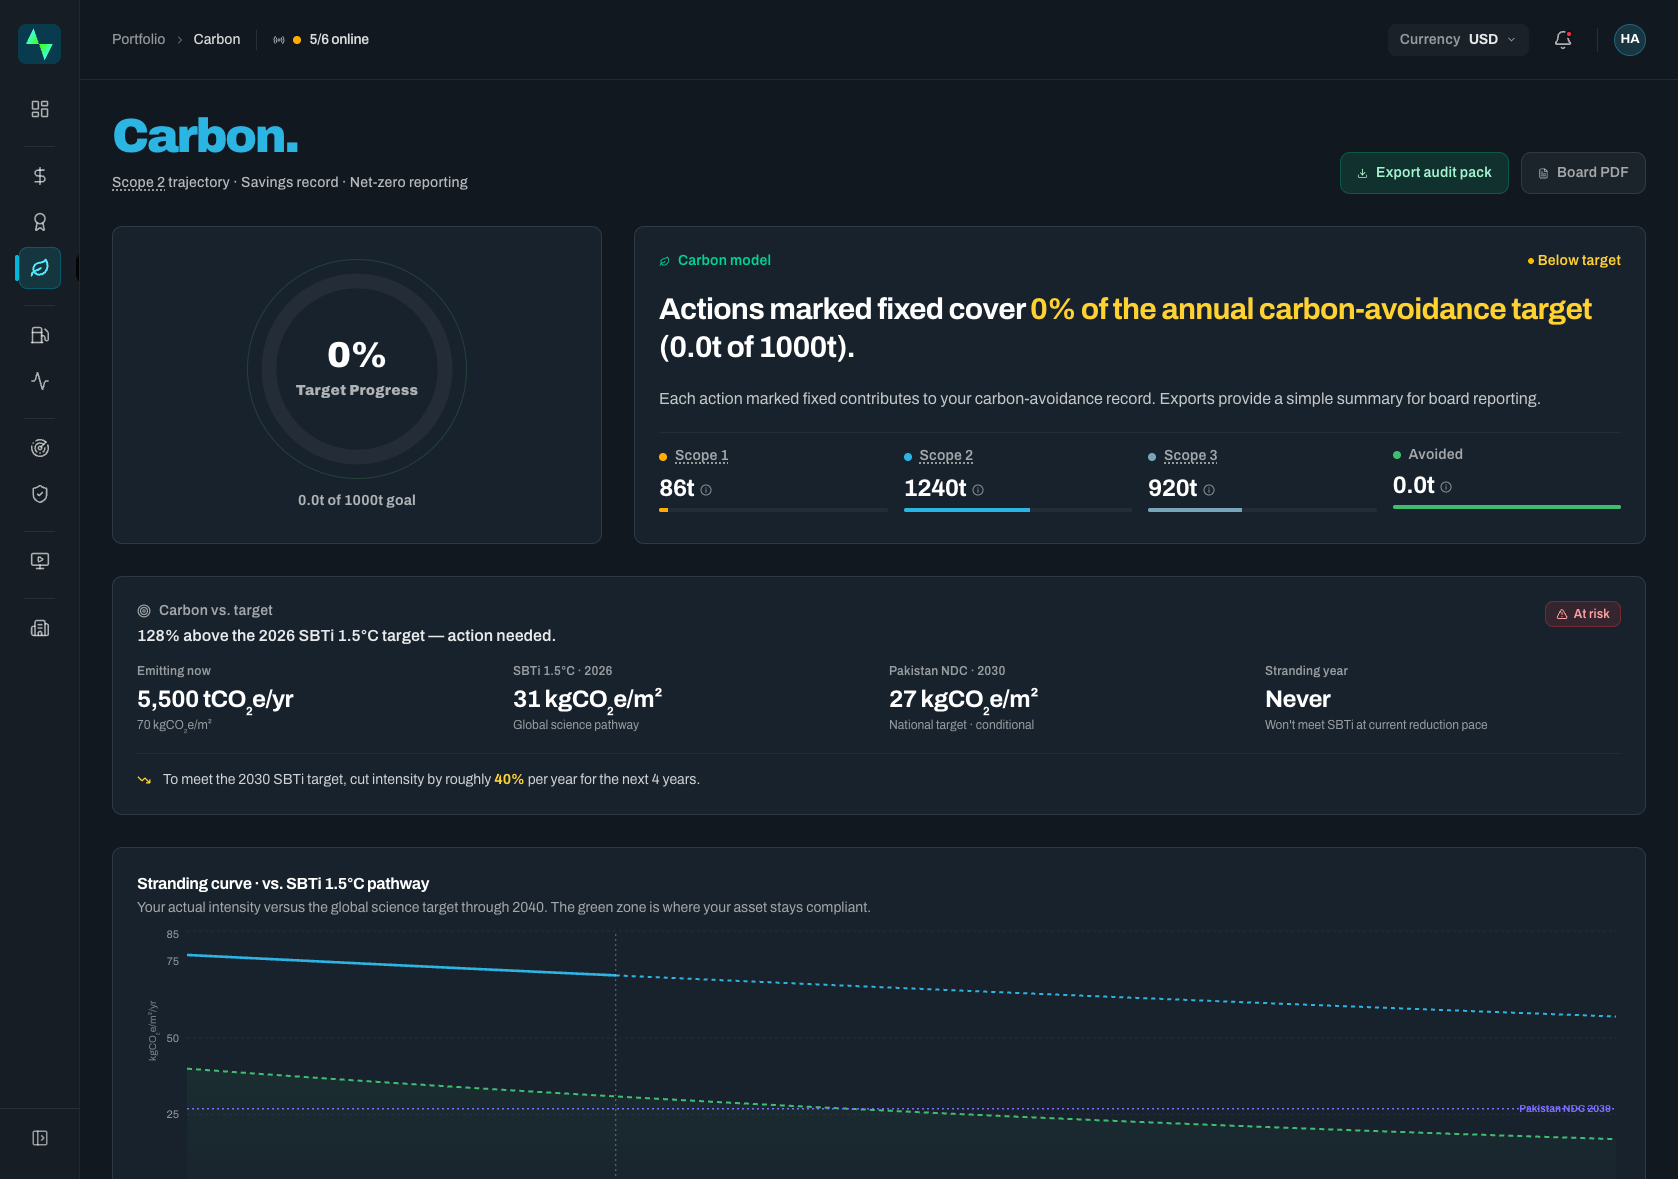The height and width of the screenshot is (1179, 1678).
Task: Click the solid blue actual intensity line
Action: point(402,965)
